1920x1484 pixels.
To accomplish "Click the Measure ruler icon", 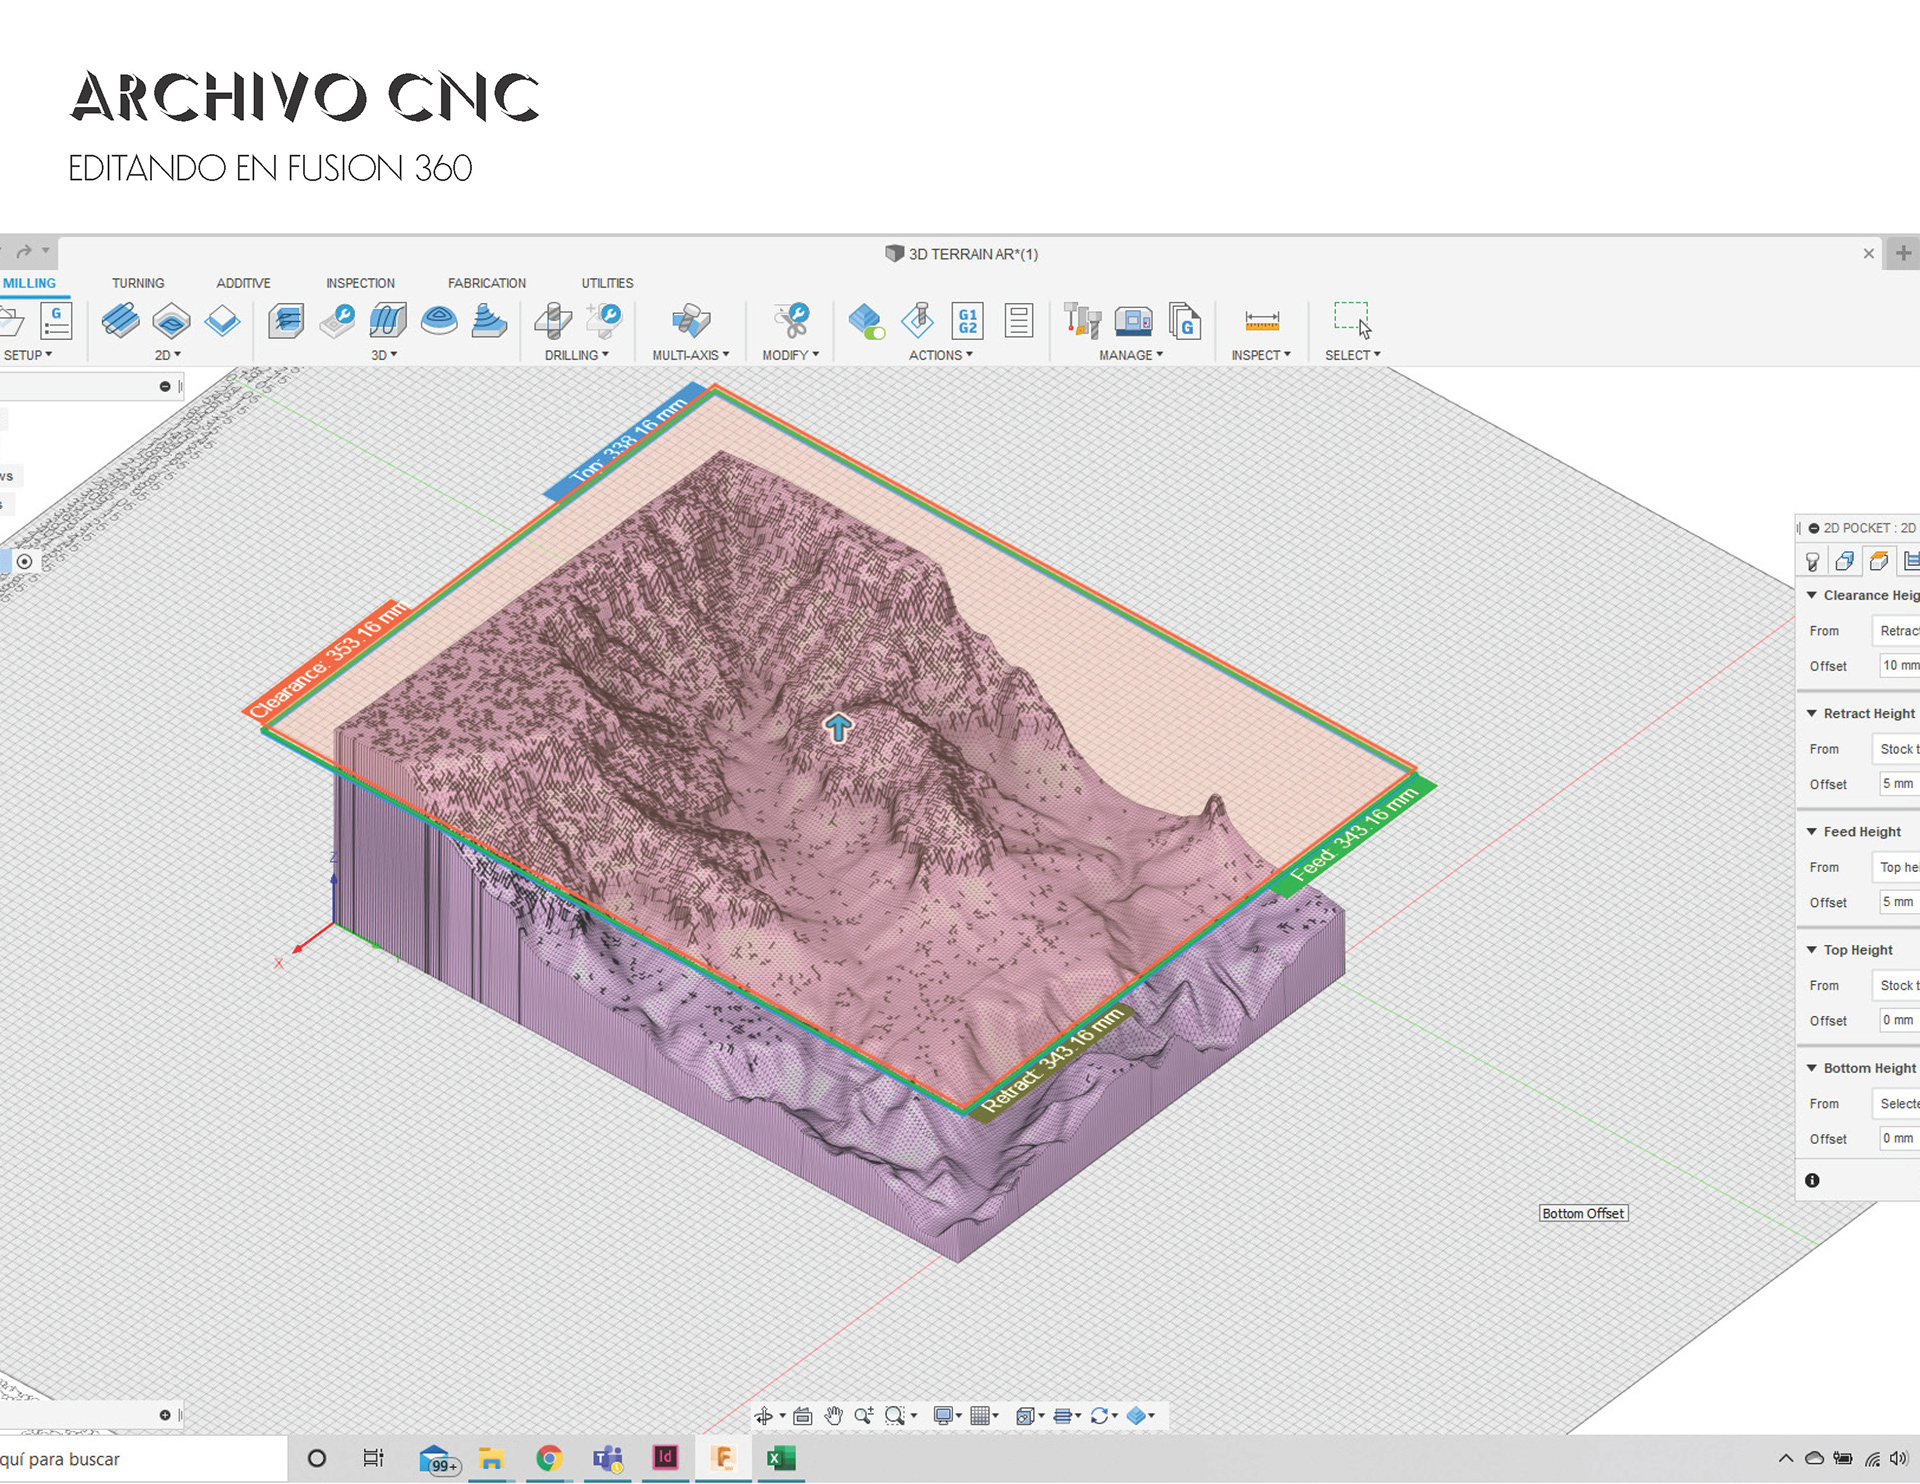I will point(1261,321).
